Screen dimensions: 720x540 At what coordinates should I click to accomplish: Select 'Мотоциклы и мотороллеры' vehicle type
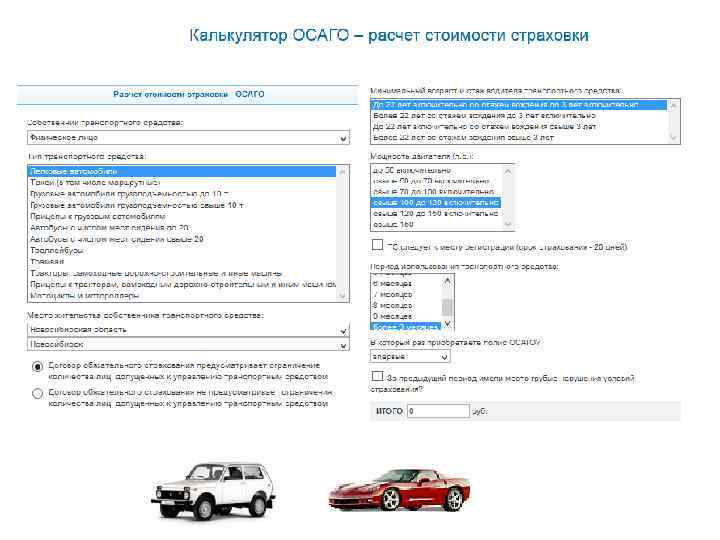pos(182,295)
